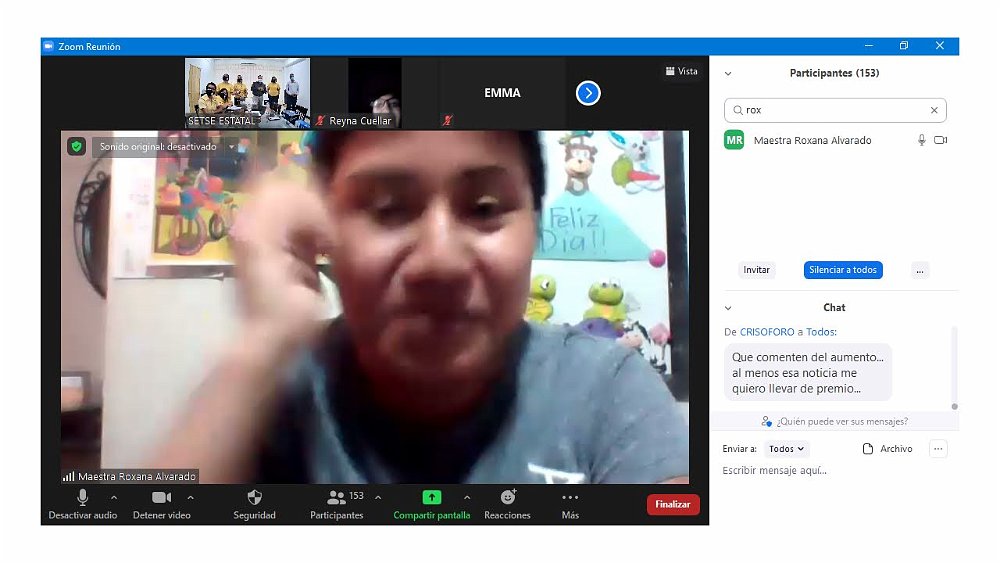The width and height of the screenshot is (1000, 563).
Task: Open chat more options ellipsis menu
Action: [x=938, y=449]
